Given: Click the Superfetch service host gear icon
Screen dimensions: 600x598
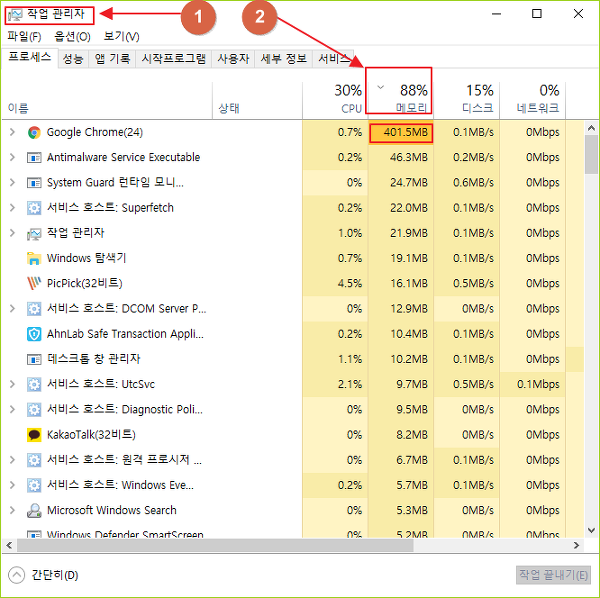Looking at the screenshot, I should click(x=34, y=208).
